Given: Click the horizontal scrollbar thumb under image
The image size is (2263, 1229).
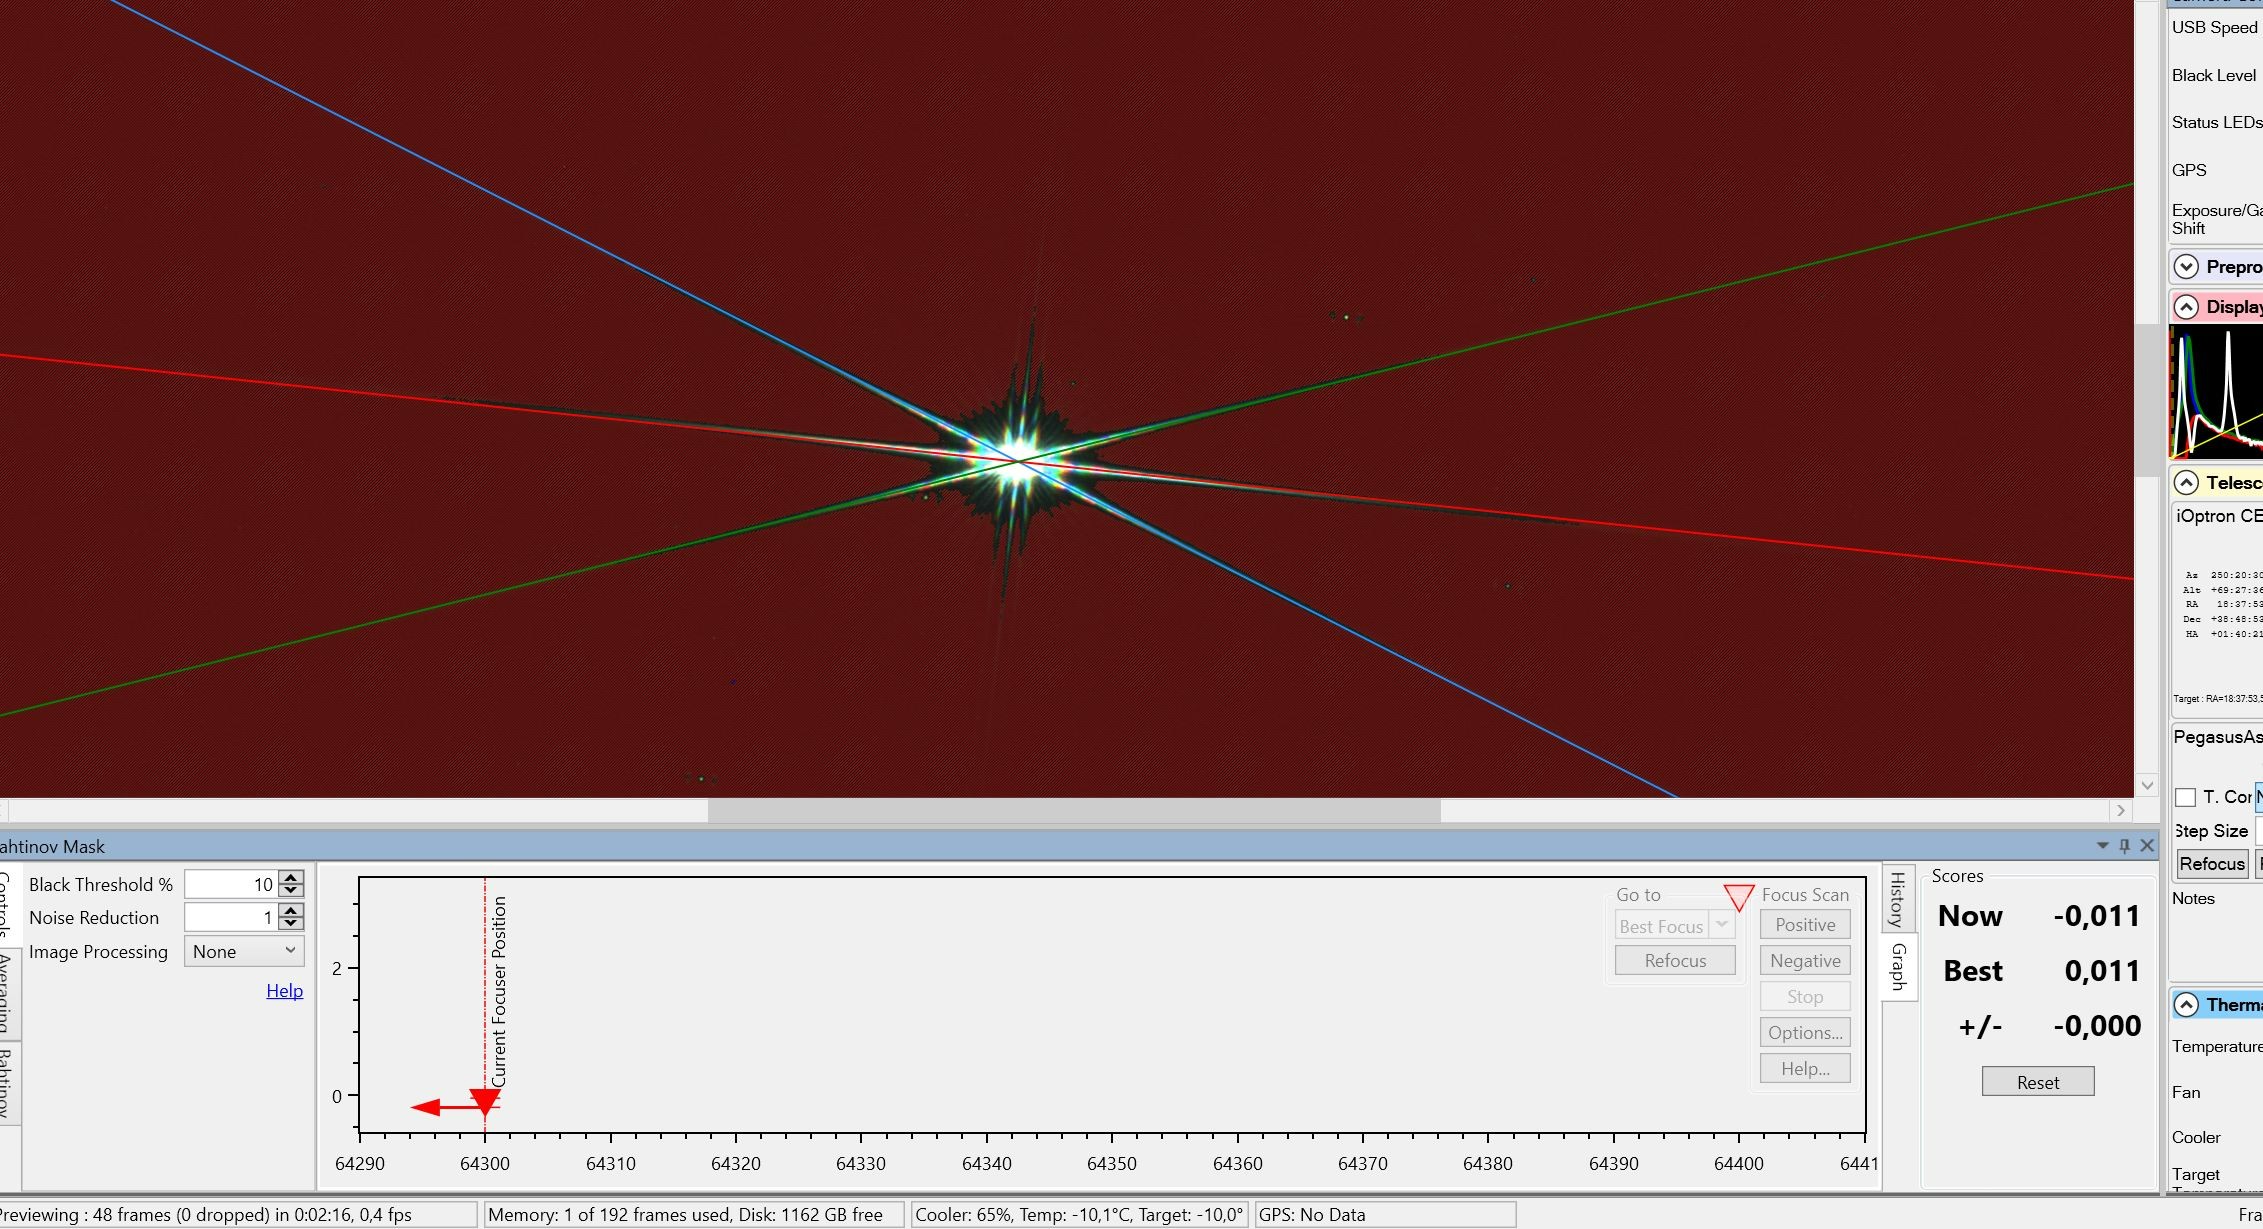Looking at the screenshot, I should [1074, 810].
